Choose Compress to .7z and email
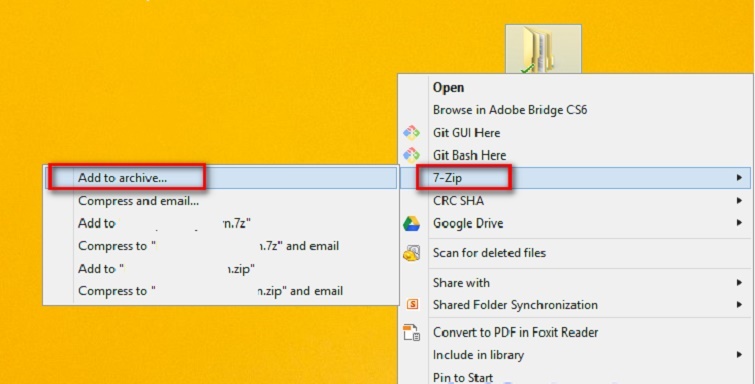The width and height of the screenshot is (755, 384). 208,246
